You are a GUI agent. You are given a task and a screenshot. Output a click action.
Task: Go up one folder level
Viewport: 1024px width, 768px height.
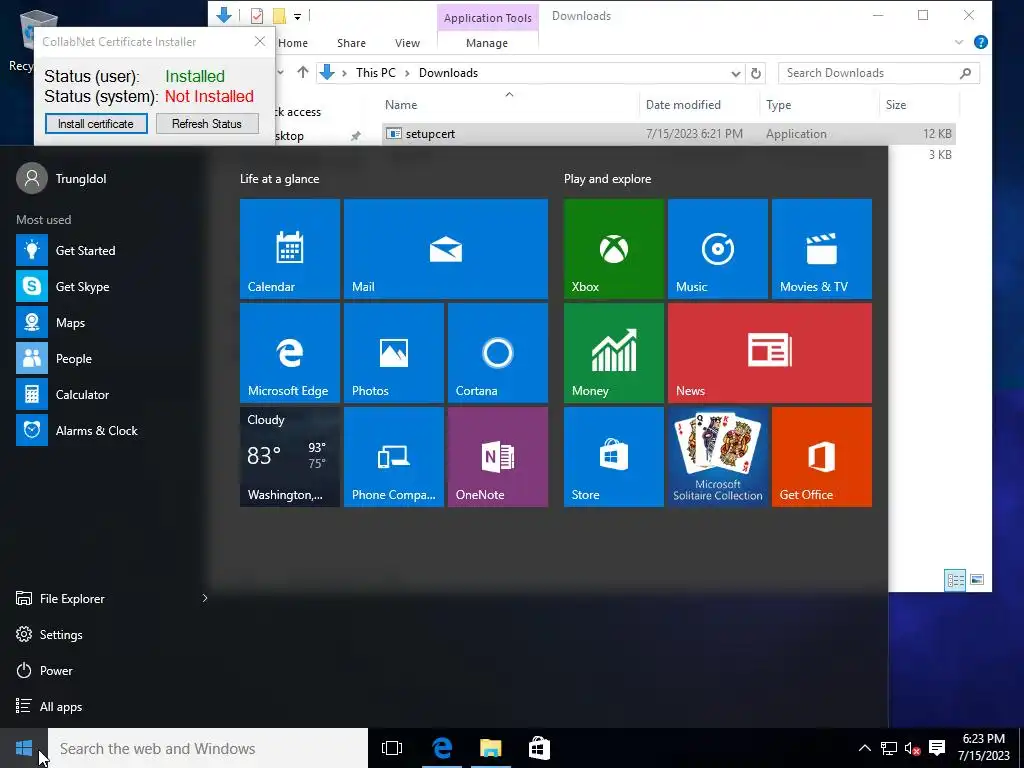[302, 72]
